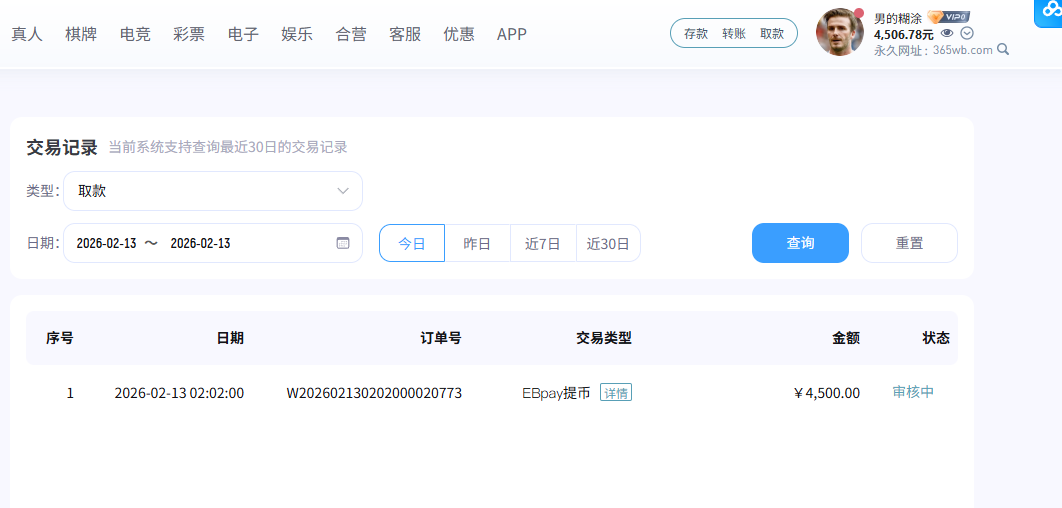1062x508 pixels.
Task: Open the calendar icon in date field
Action: click(343, 243)
